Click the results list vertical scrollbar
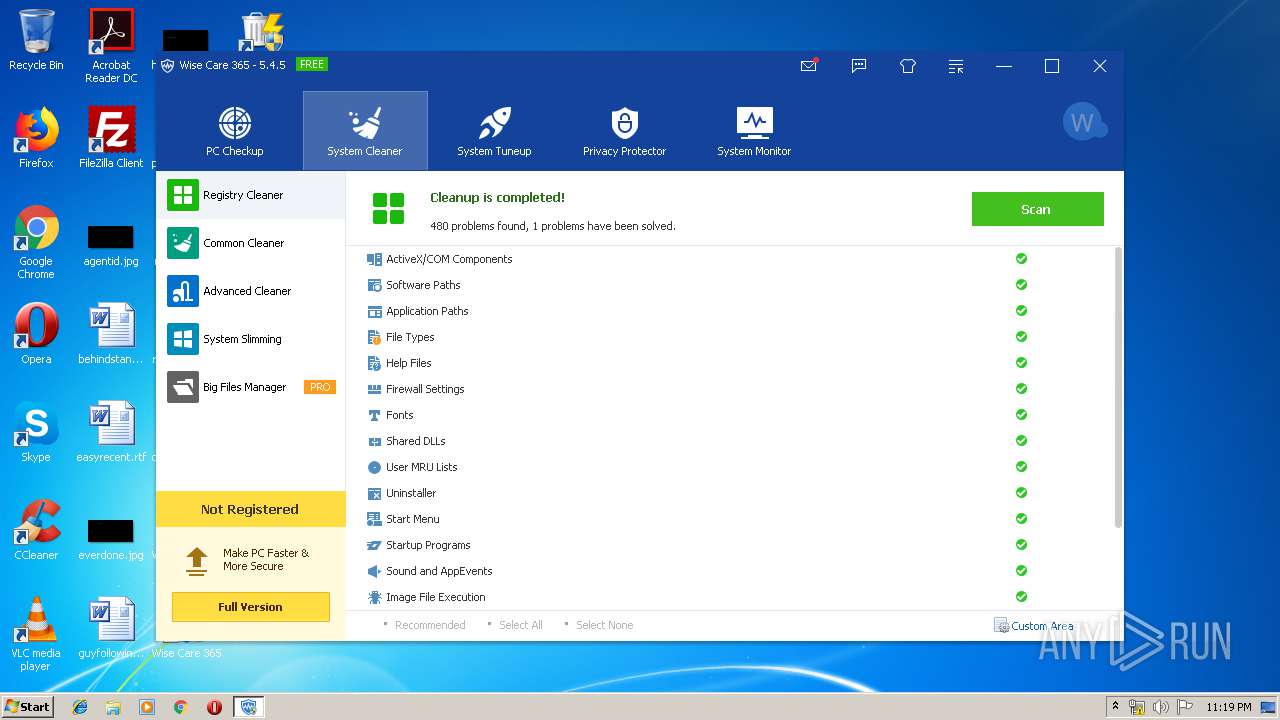 point(1118,388)
